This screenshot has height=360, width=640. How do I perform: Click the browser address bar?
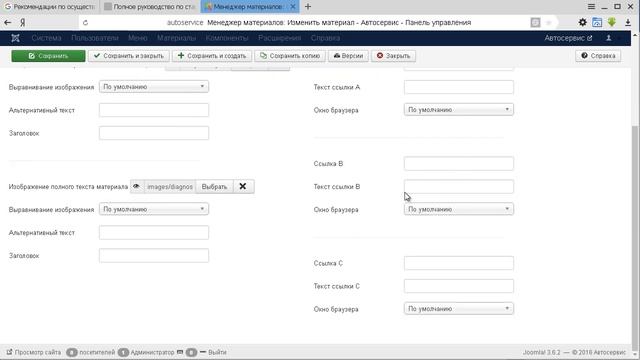(318, 22)
